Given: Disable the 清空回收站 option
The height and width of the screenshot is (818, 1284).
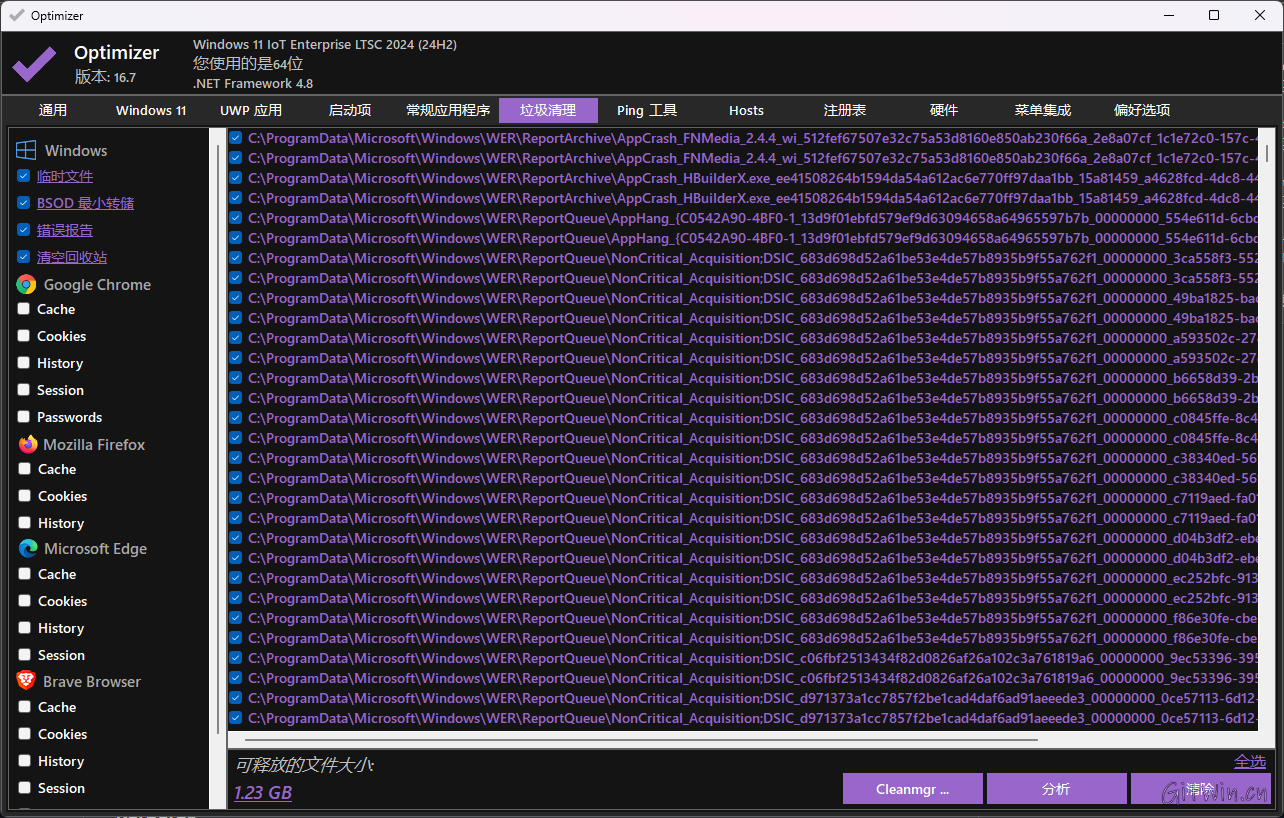Looking at the screenshot, I should tap(22, 257).
